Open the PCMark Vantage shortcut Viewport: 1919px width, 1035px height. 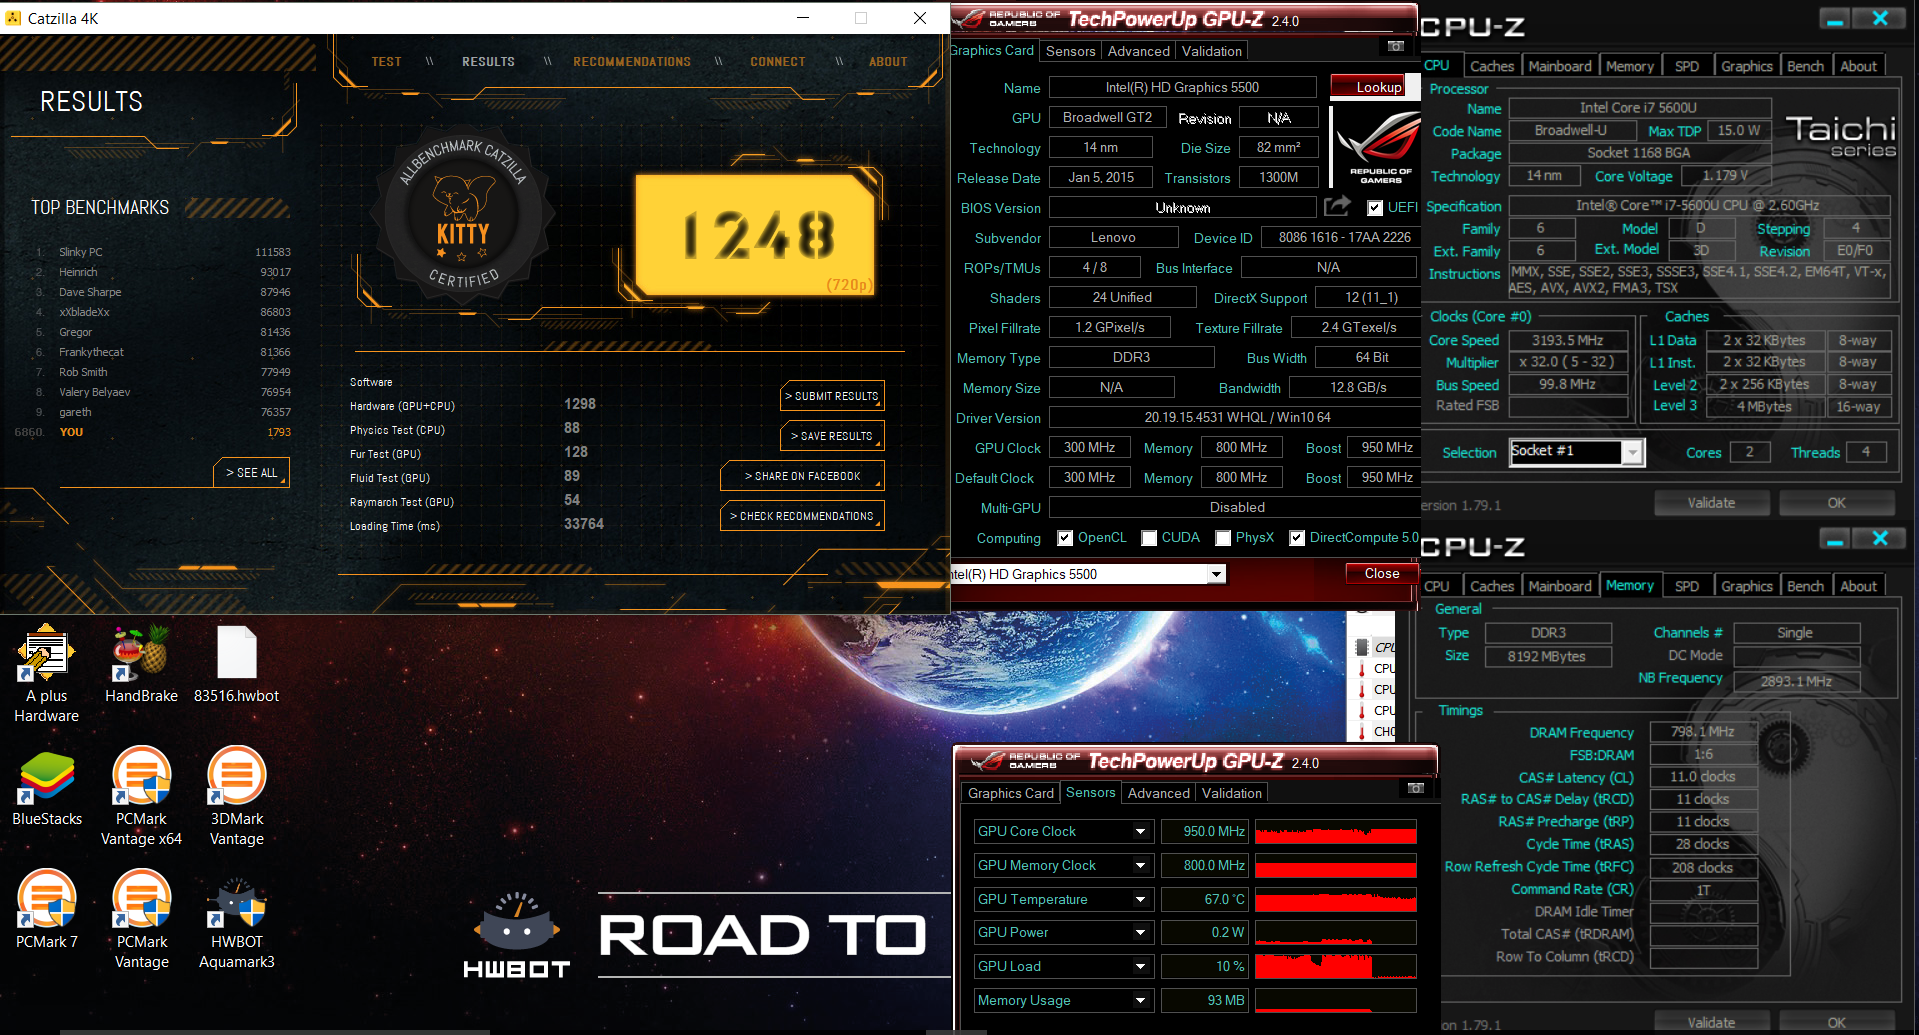(x=141, y=920)
